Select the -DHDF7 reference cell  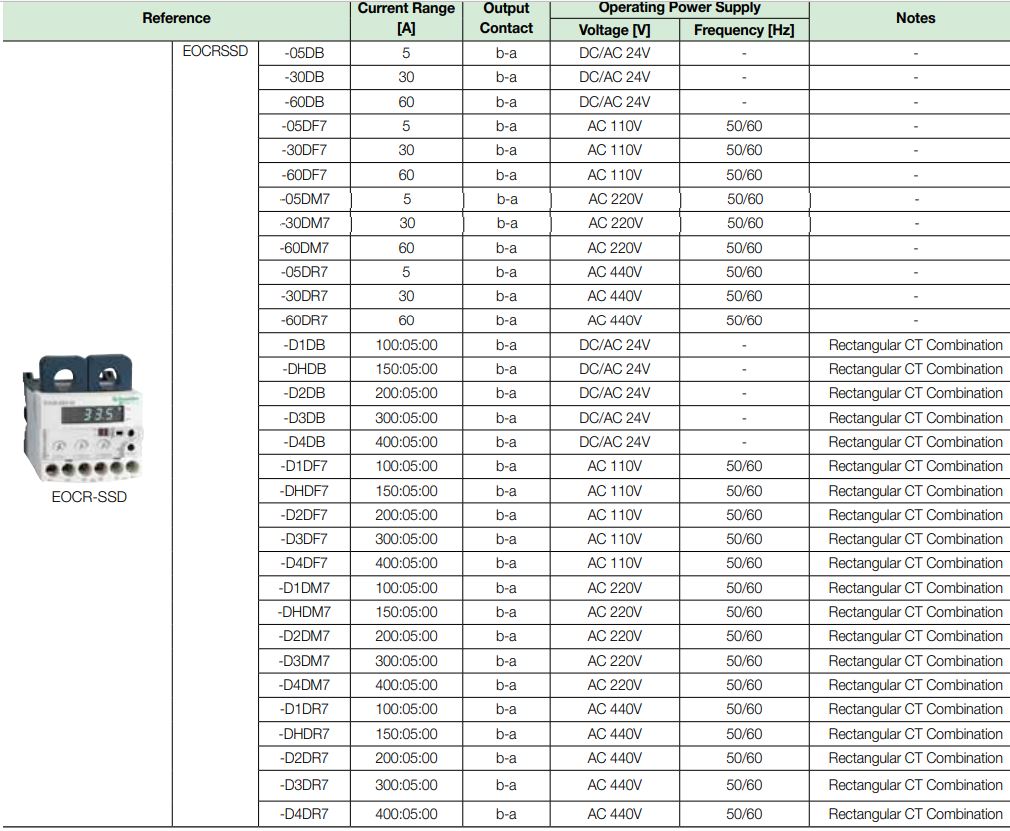[x=304, y=491]
